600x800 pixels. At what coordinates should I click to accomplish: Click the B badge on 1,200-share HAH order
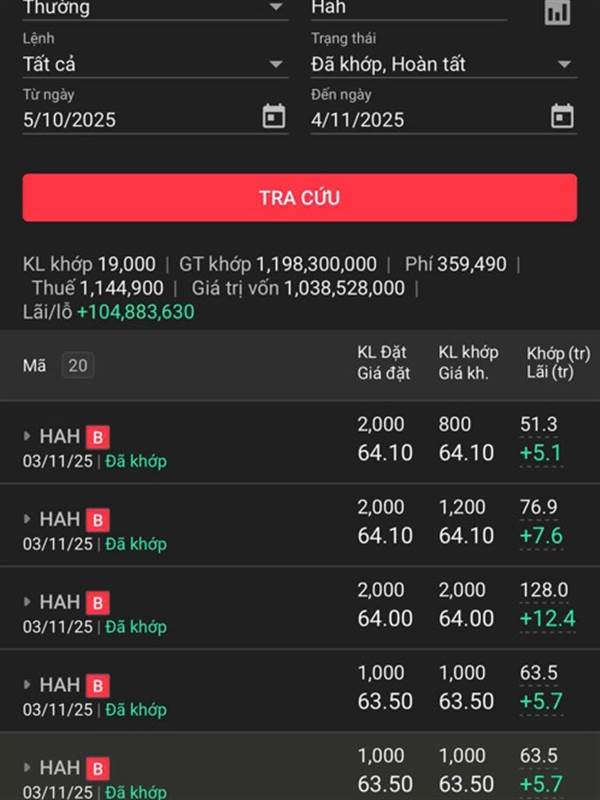98,520
